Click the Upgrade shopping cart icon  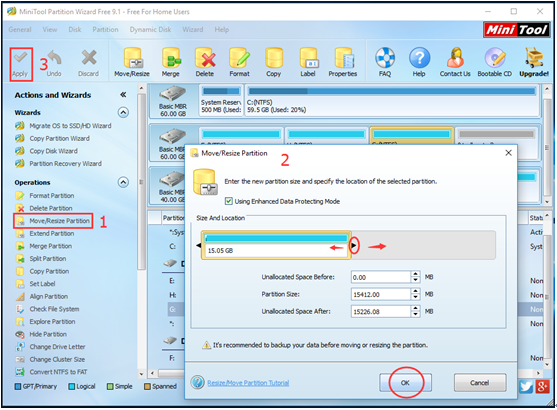(534, 63)
